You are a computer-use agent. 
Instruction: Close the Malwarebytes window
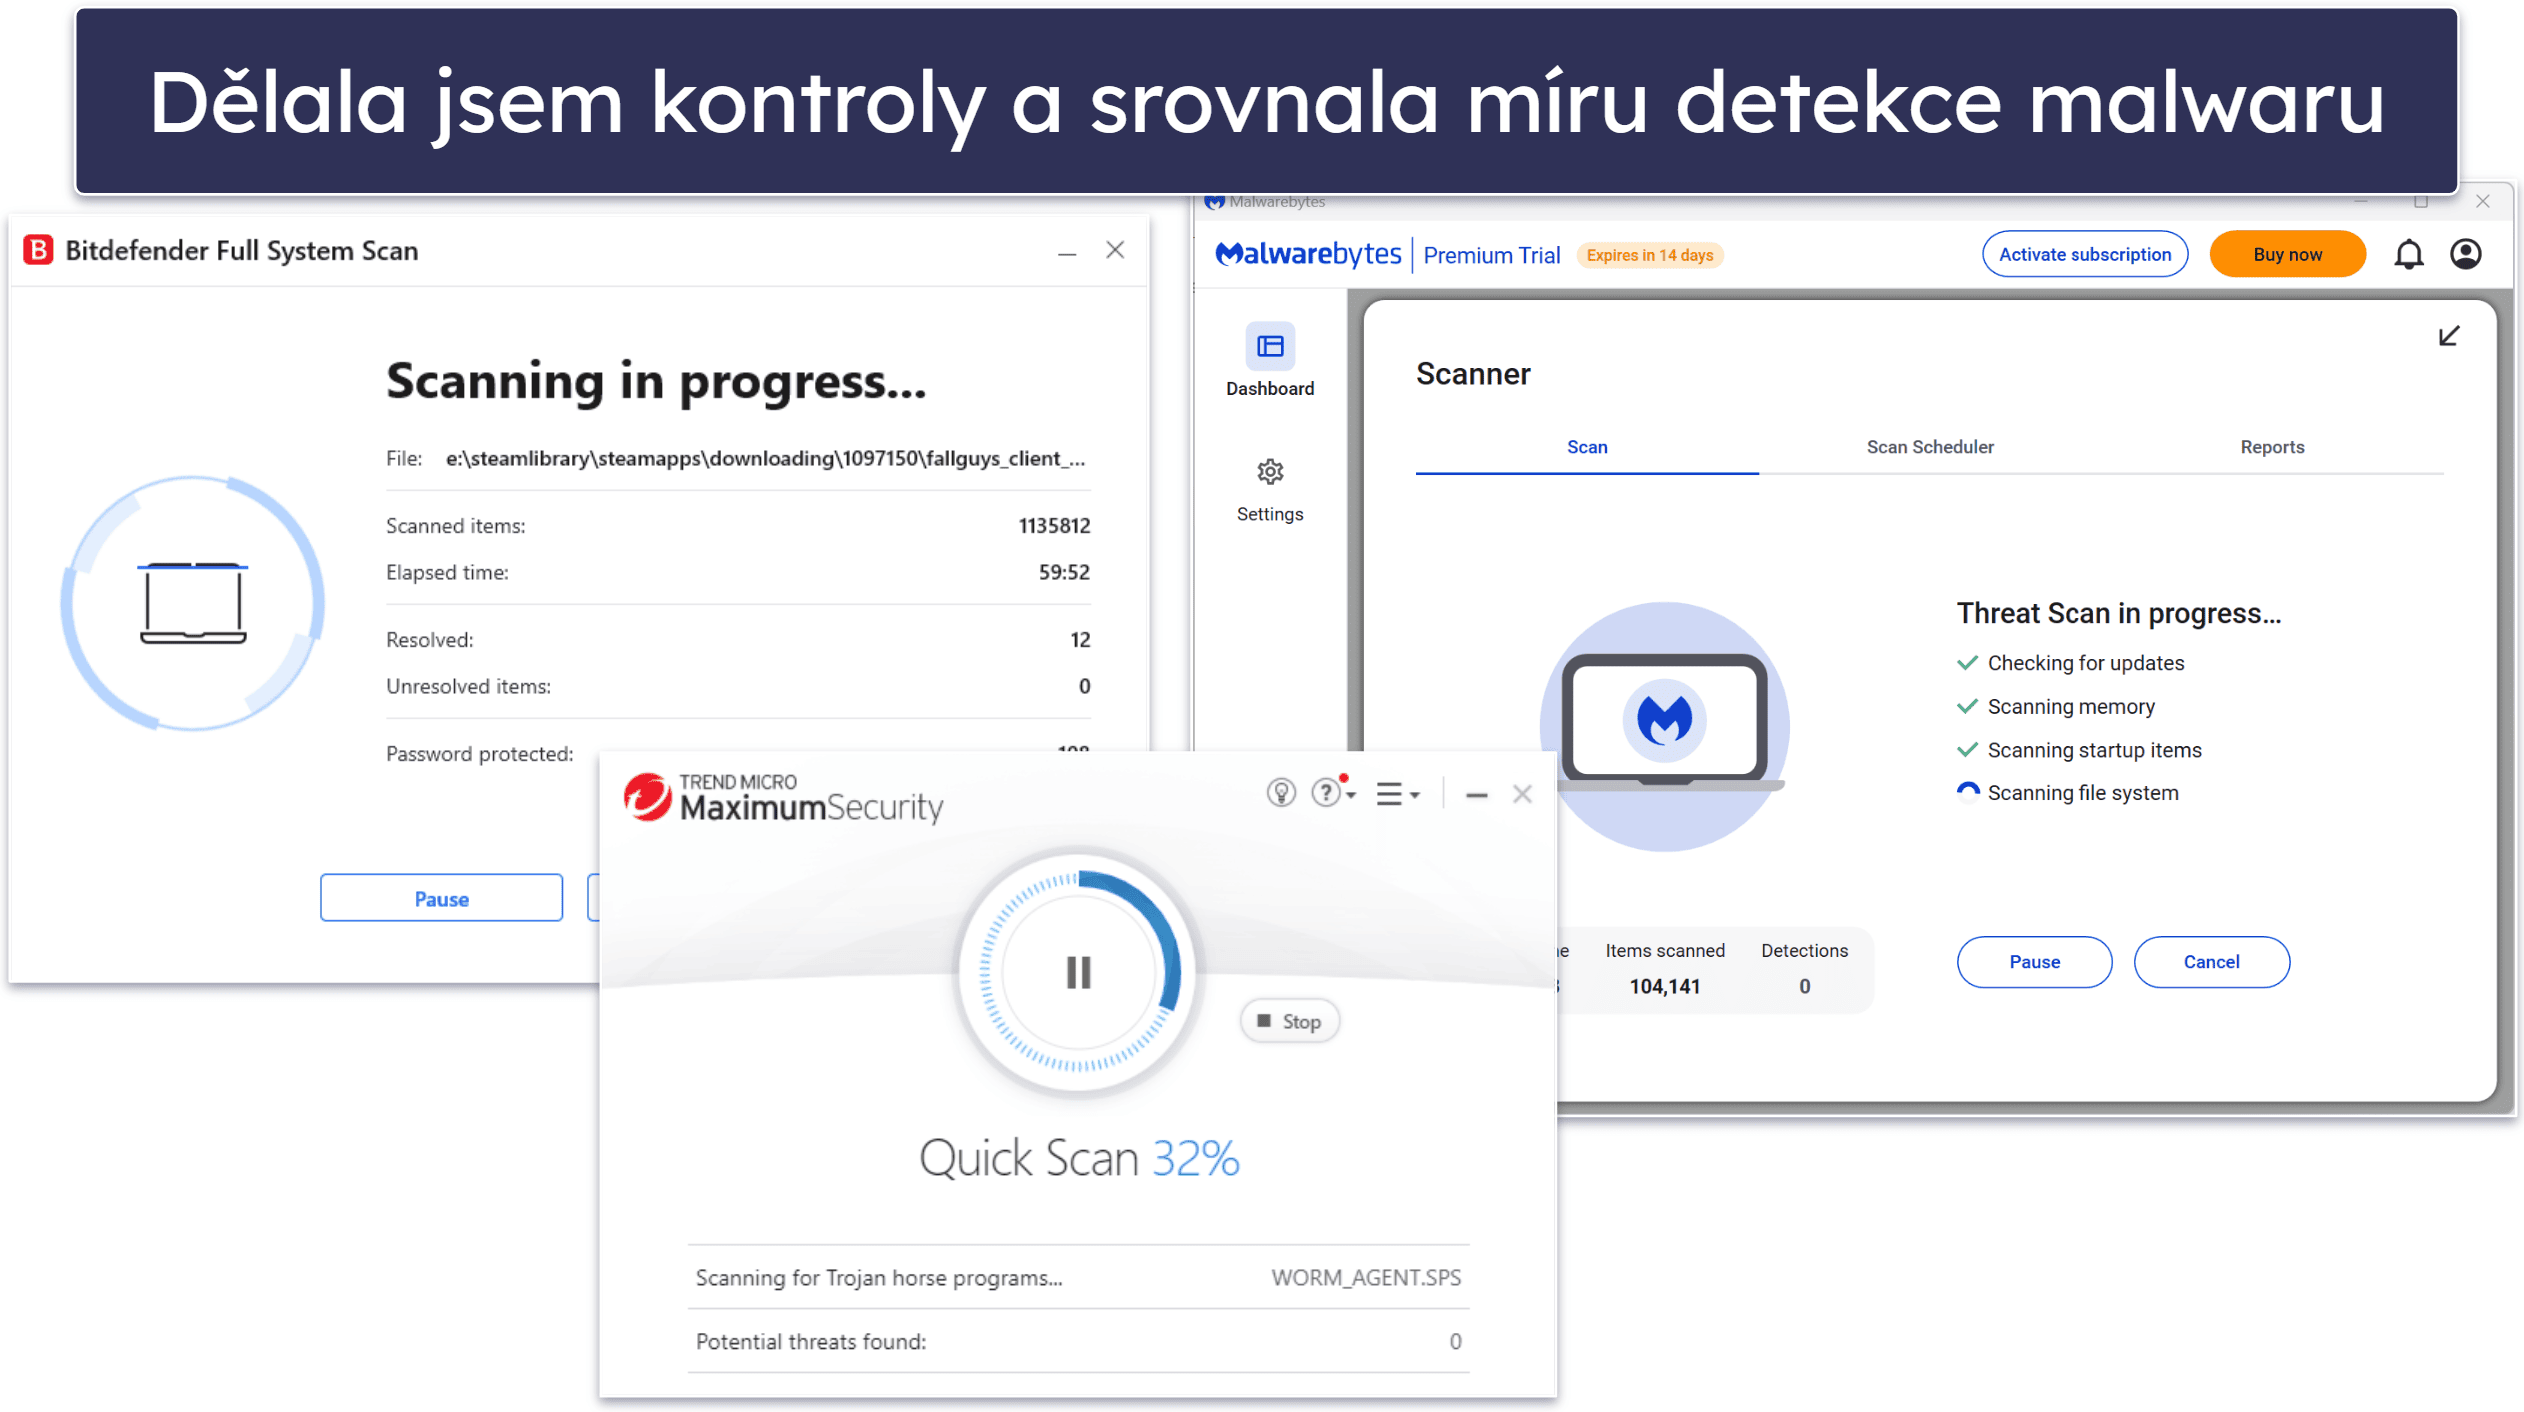point(2482,201)
